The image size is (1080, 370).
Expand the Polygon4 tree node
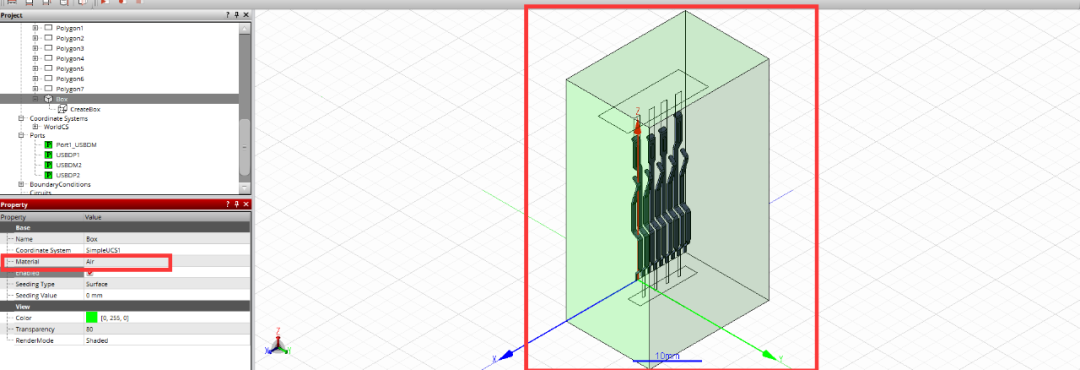coord(36,59)
